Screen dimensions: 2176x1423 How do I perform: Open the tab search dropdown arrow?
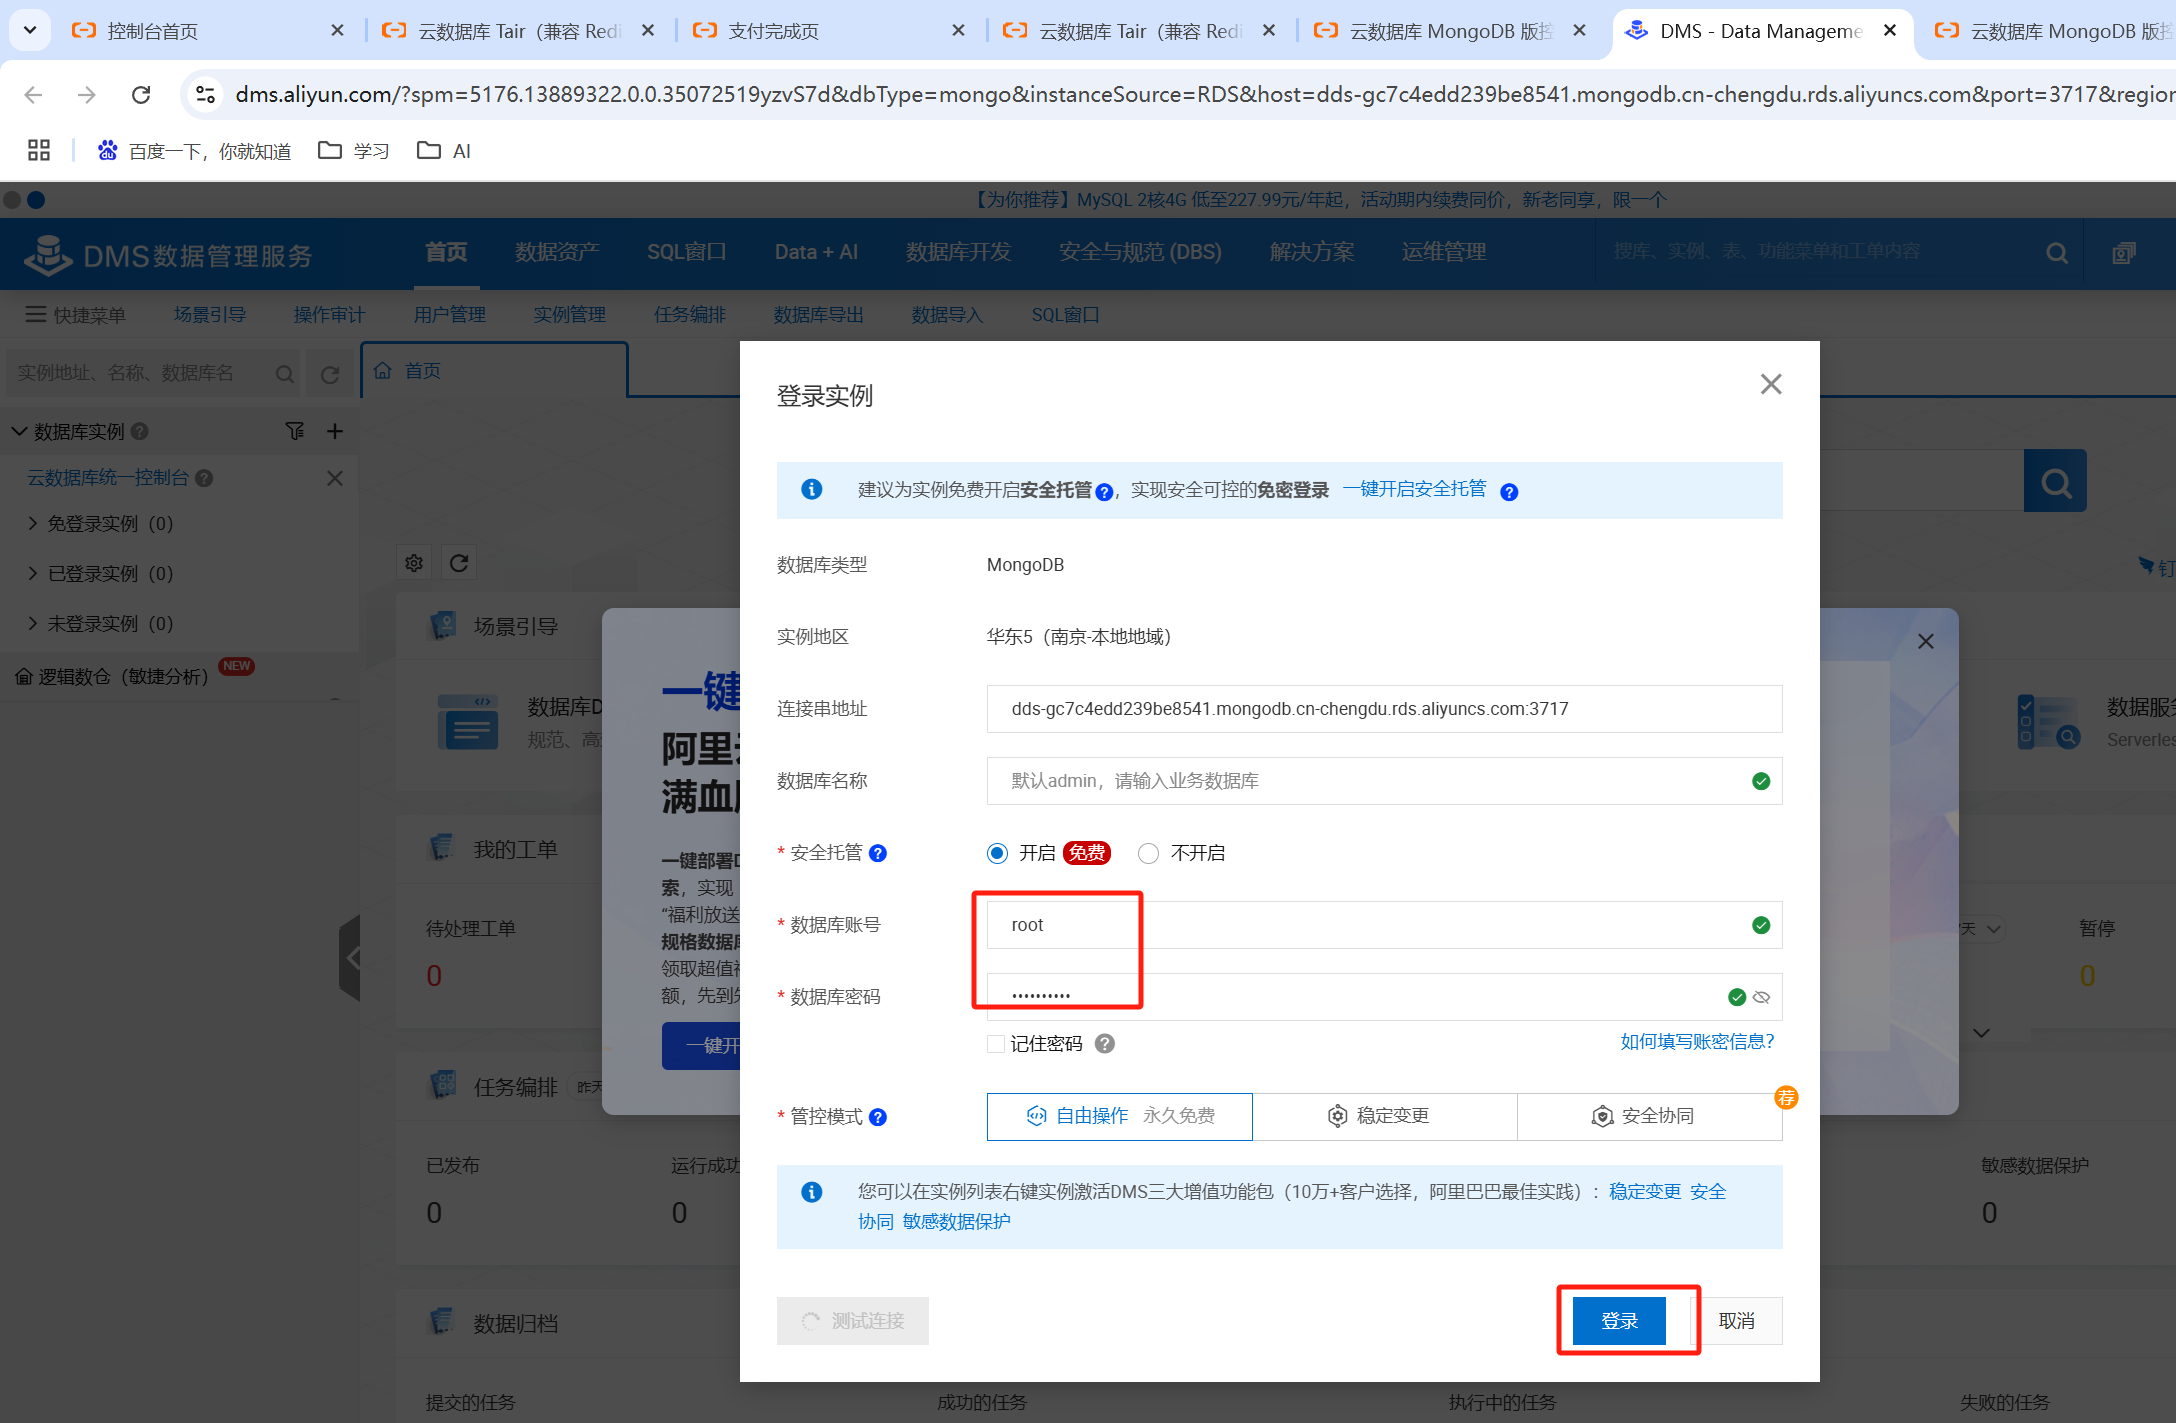pyautogui.click(x=30, y=30)
